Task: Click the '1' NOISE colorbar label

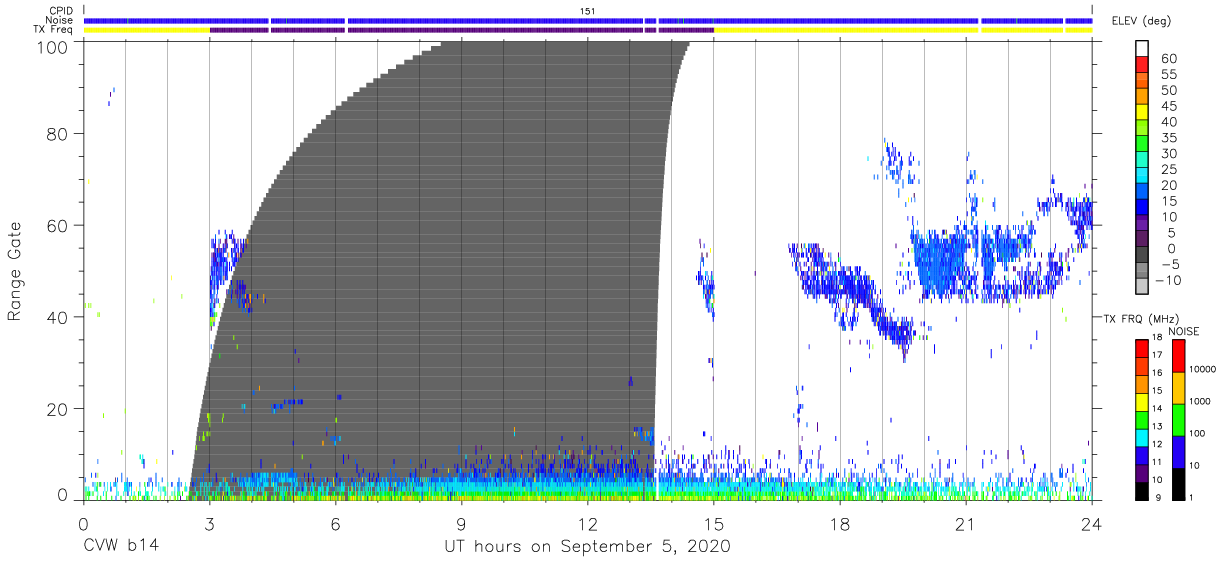Action: coord(1193,497)
